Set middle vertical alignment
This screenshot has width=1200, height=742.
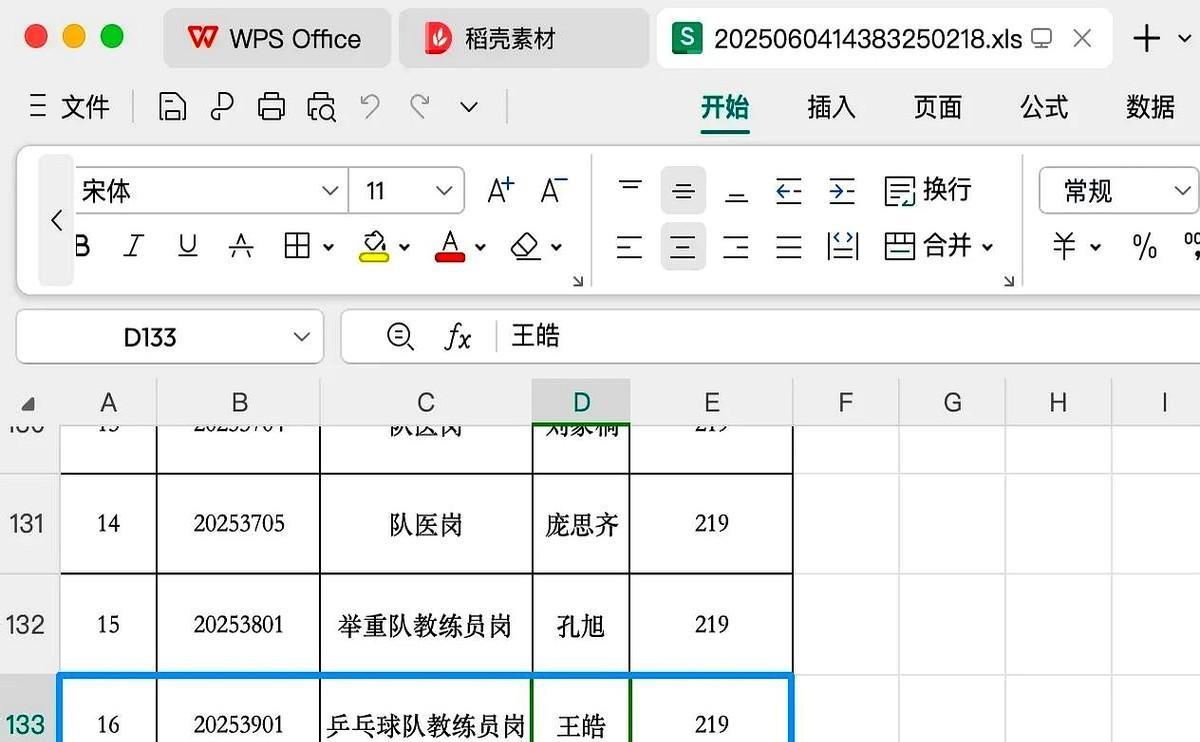[683, 190]
